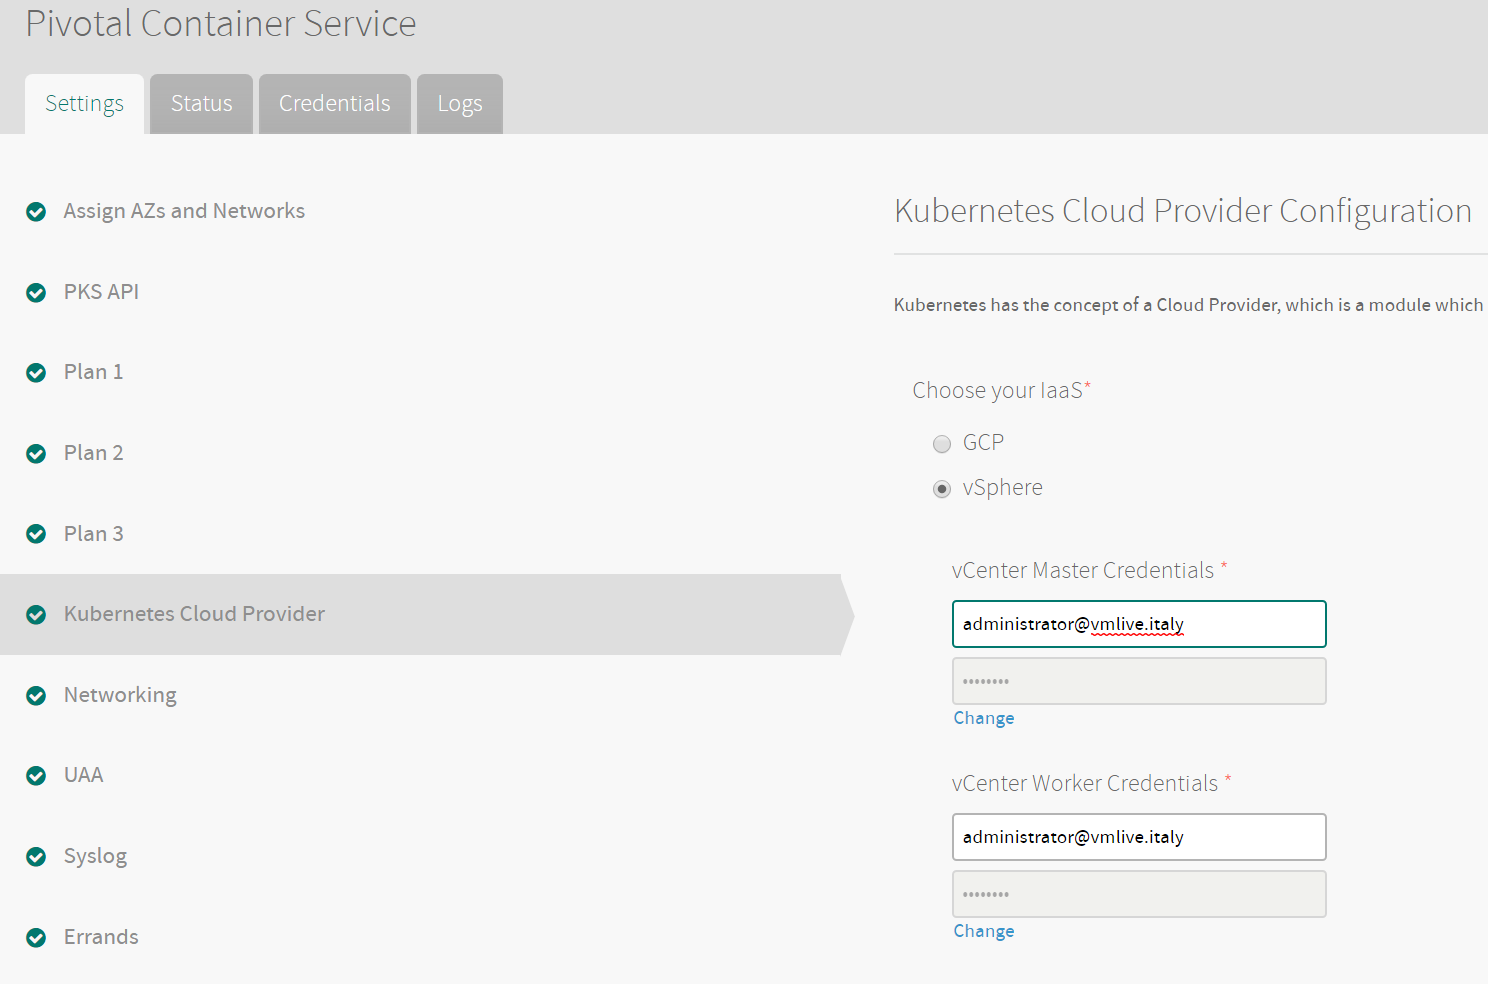1488x984 pixels.
Task: Click the green checkmark beside Plan 3
Action: point(36,534)
